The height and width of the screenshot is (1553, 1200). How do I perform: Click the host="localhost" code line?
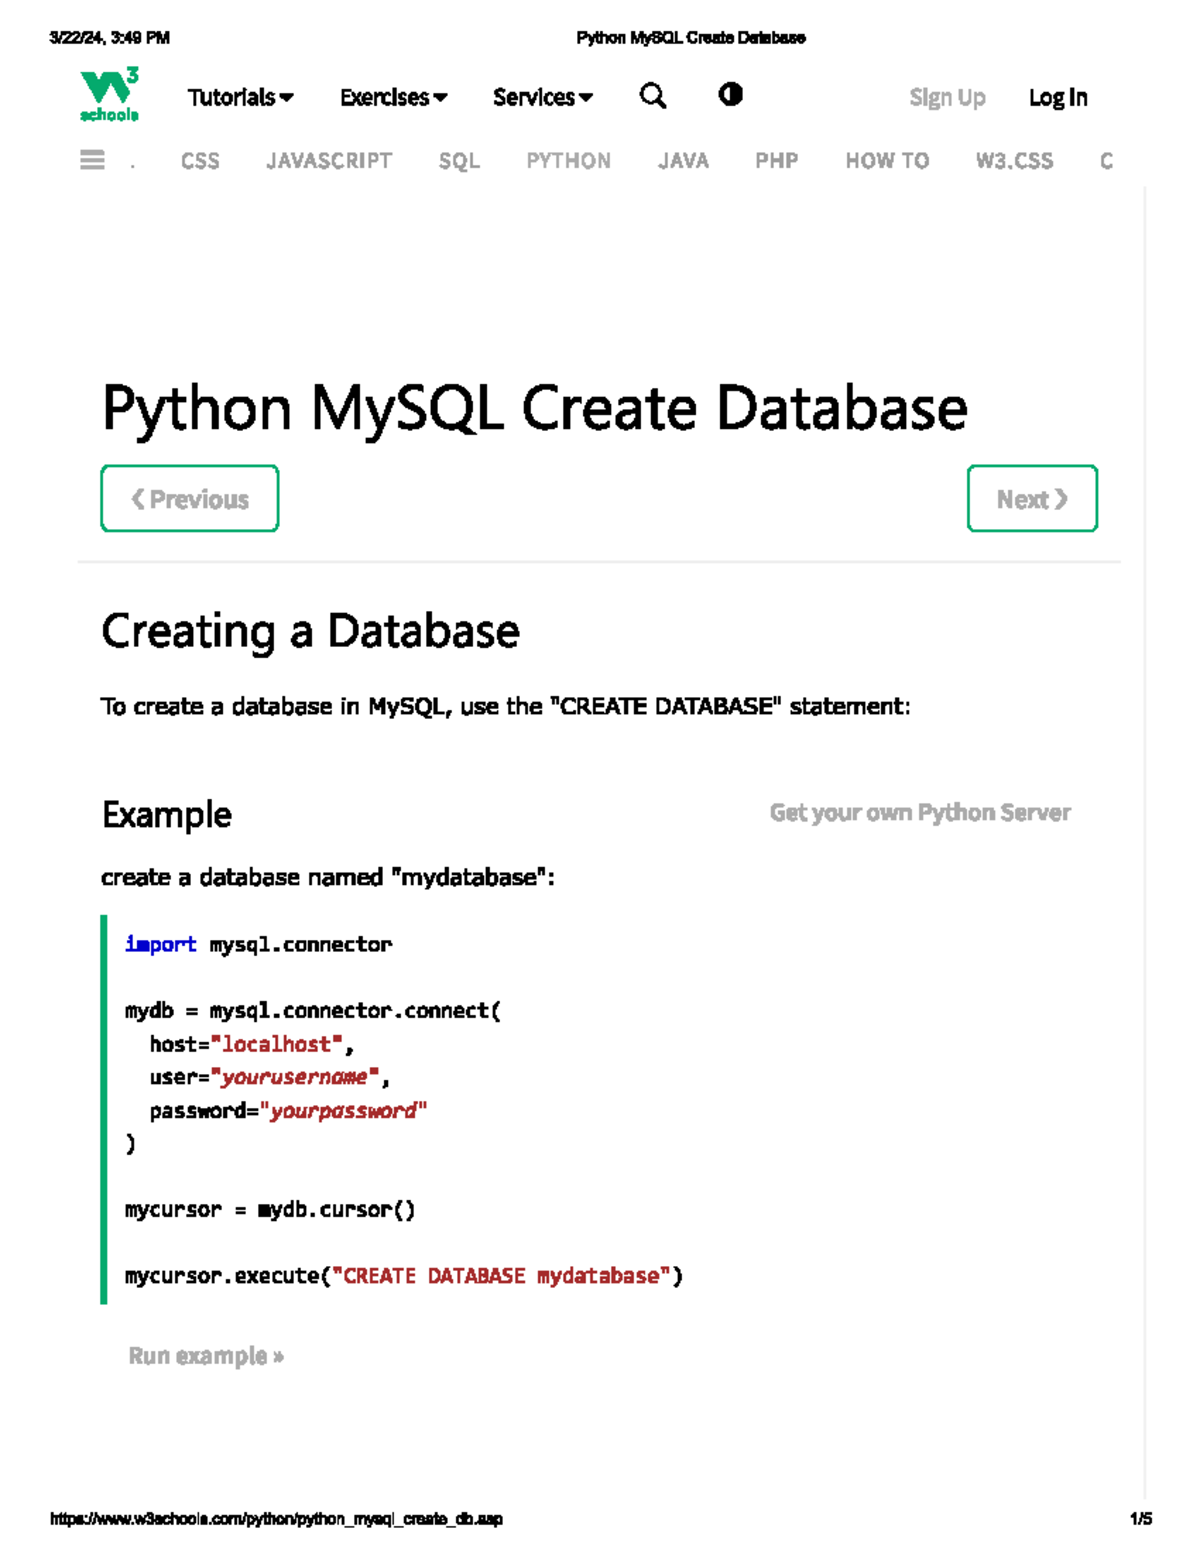251,1044
